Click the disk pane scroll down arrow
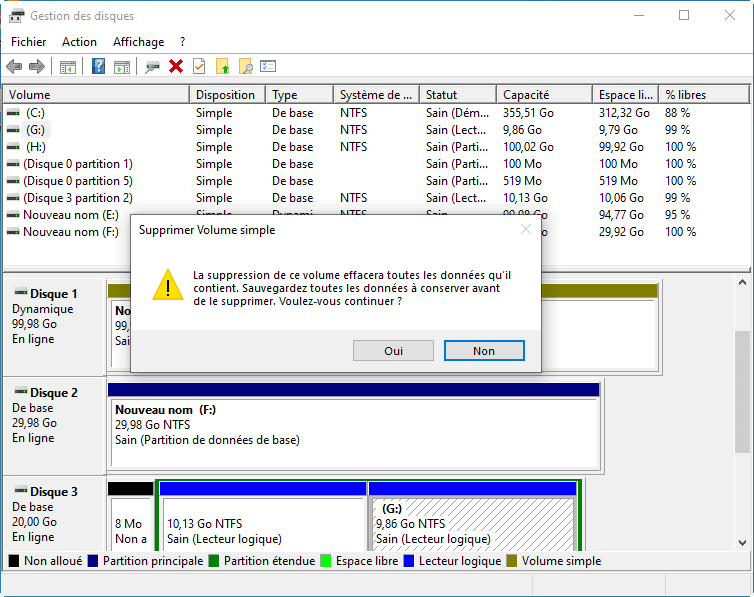 coord(742,543)
